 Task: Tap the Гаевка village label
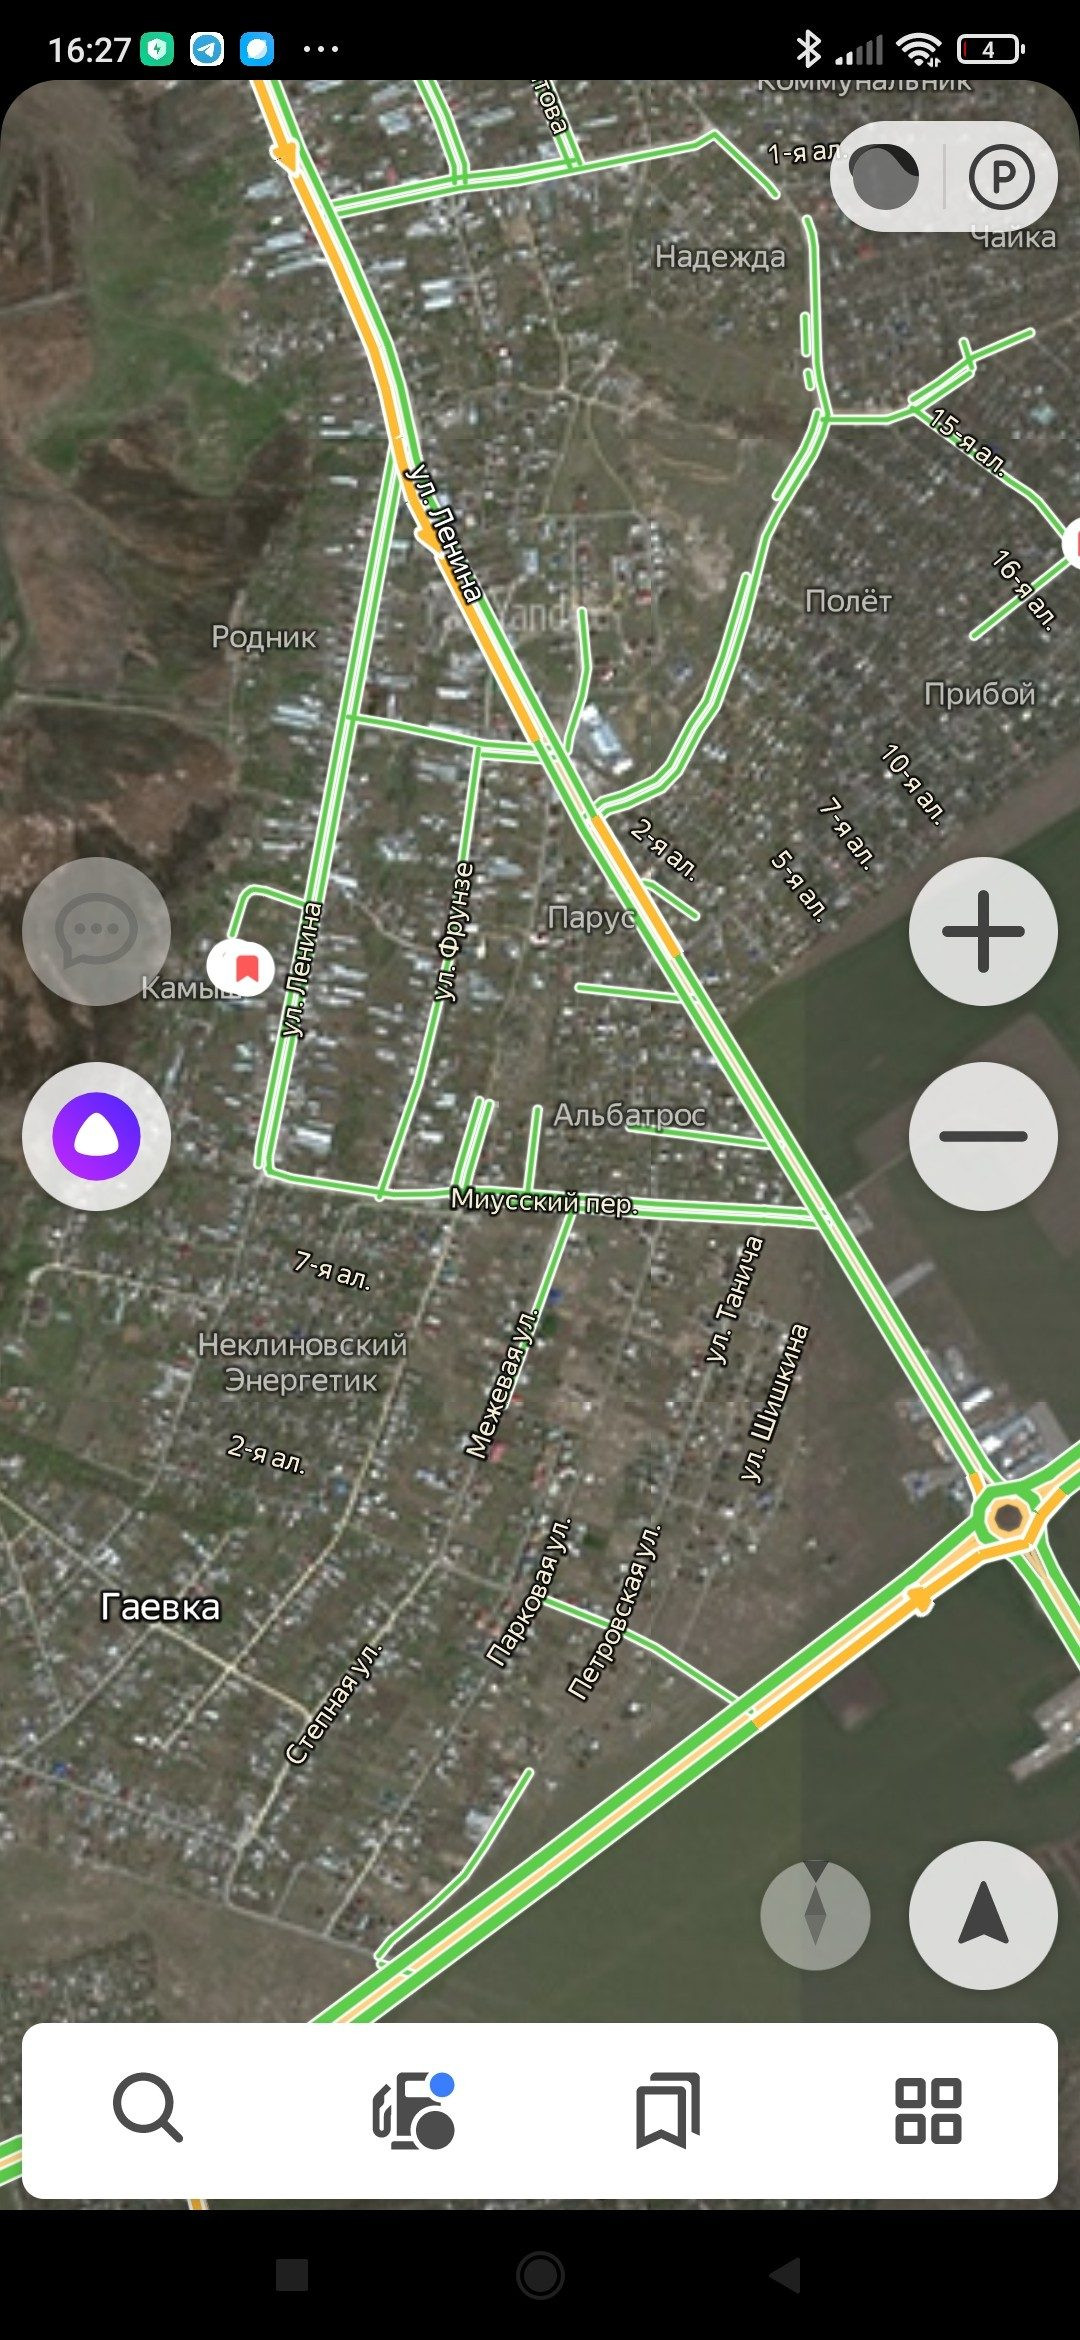point(160,1607)
